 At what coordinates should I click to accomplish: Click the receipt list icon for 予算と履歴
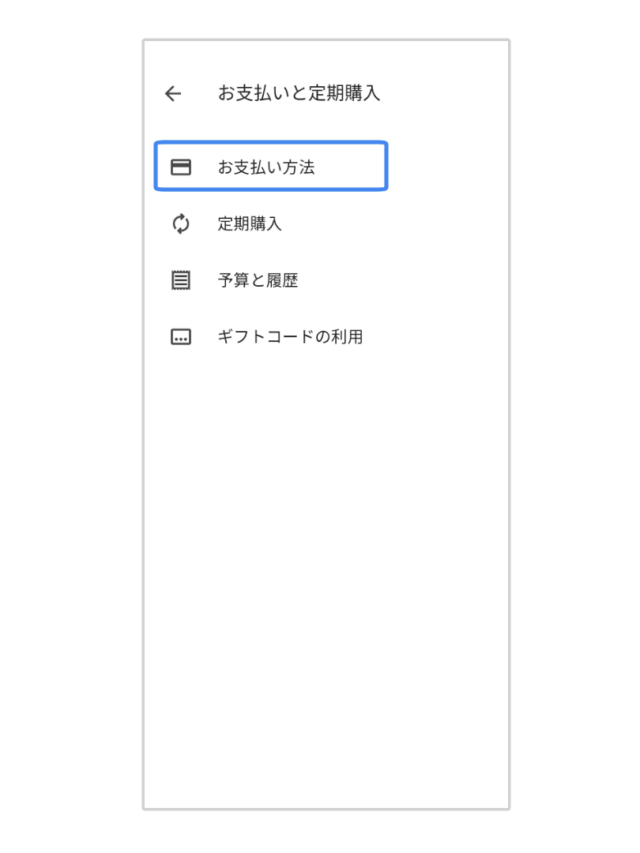[181, 280]
